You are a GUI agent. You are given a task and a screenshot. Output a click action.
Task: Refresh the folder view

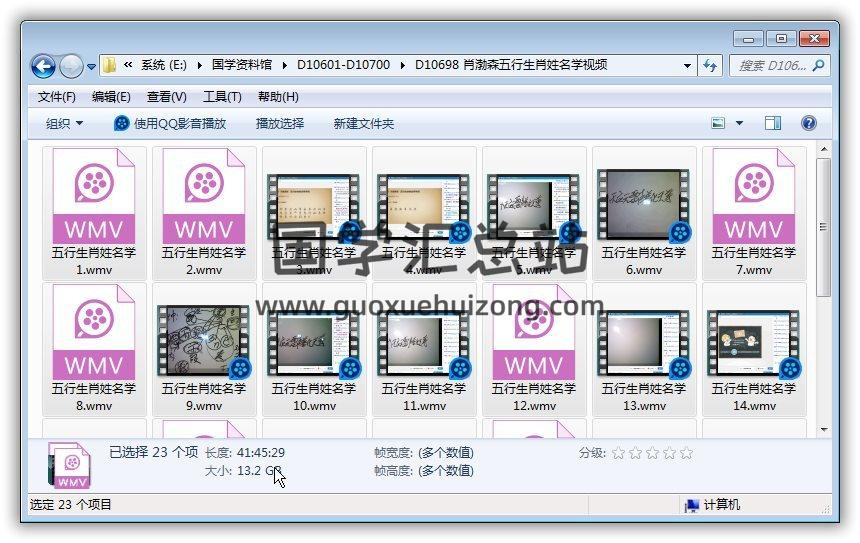click(x=710, y=66)
